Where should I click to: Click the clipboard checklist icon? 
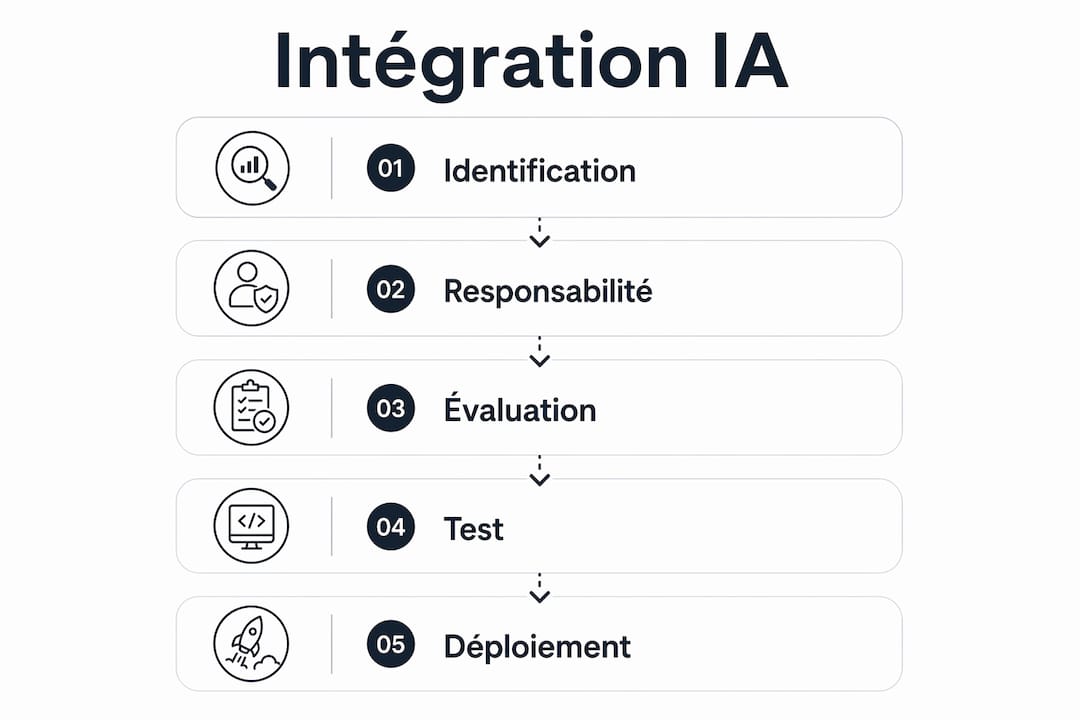(251, 407)
